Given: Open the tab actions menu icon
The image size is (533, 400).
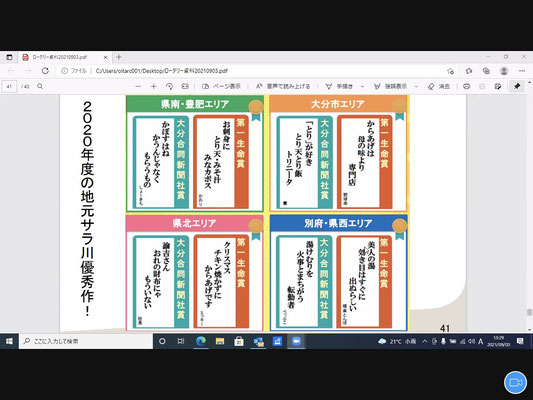Looking at the screenshot, I should coord(9,57).
